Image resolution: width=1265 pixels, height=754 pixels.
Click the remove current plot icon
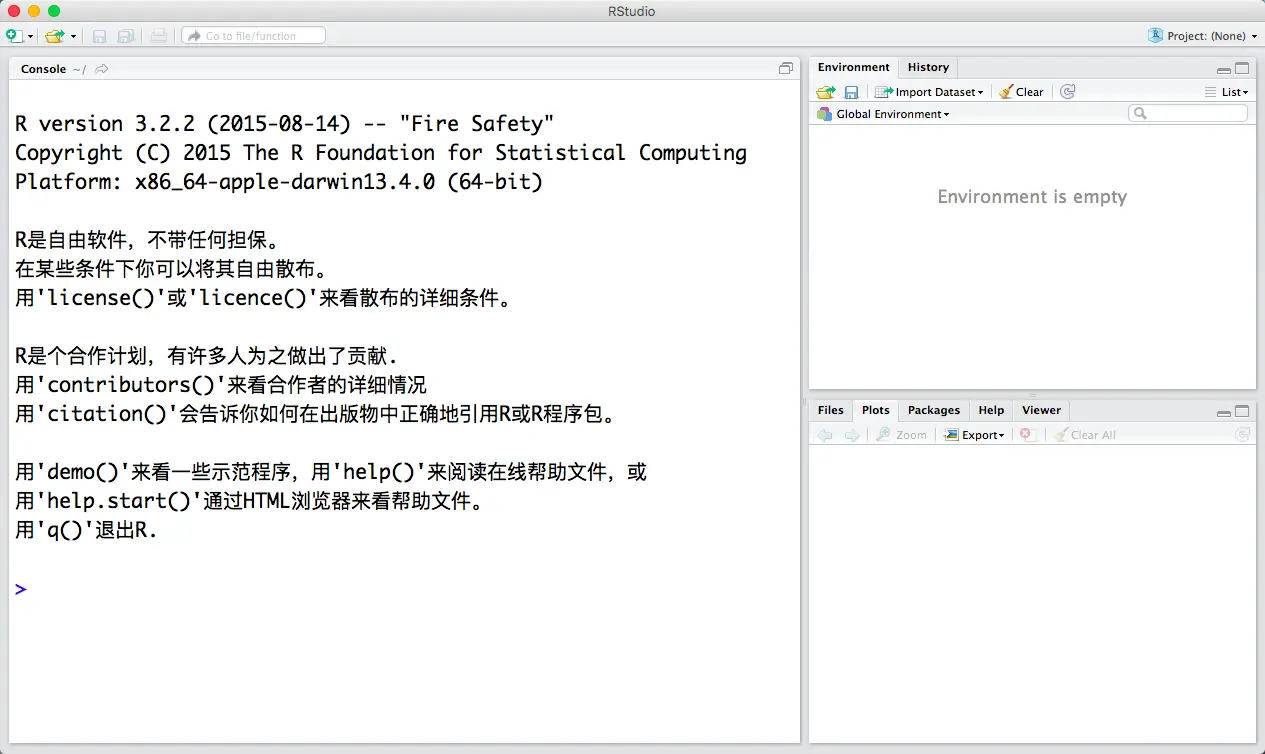[x=1026, y=435]
